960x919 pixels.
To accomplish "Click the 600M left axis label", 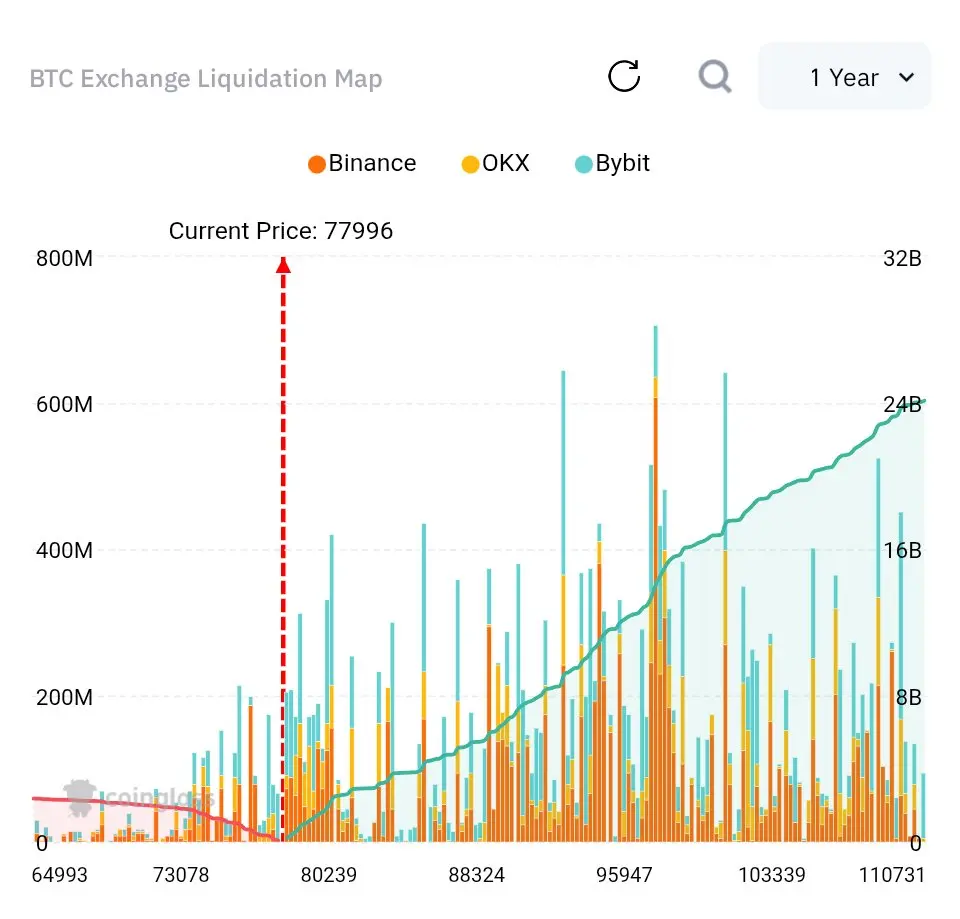I will [x=64, y=404].
